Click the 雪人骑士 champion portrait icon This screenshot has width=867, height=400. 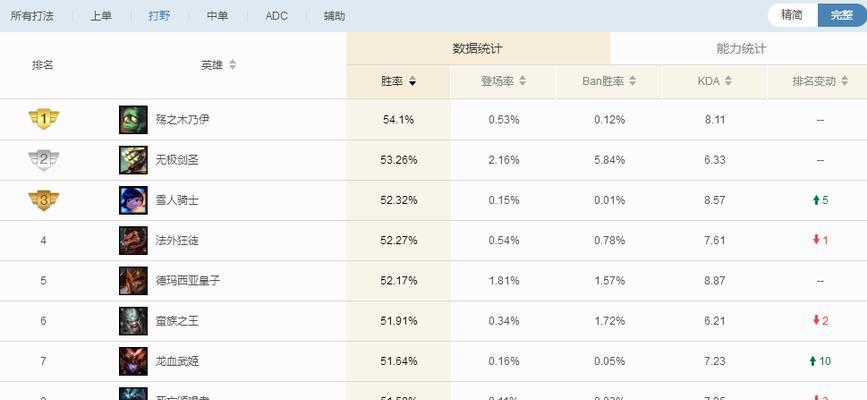click(133, 200)
